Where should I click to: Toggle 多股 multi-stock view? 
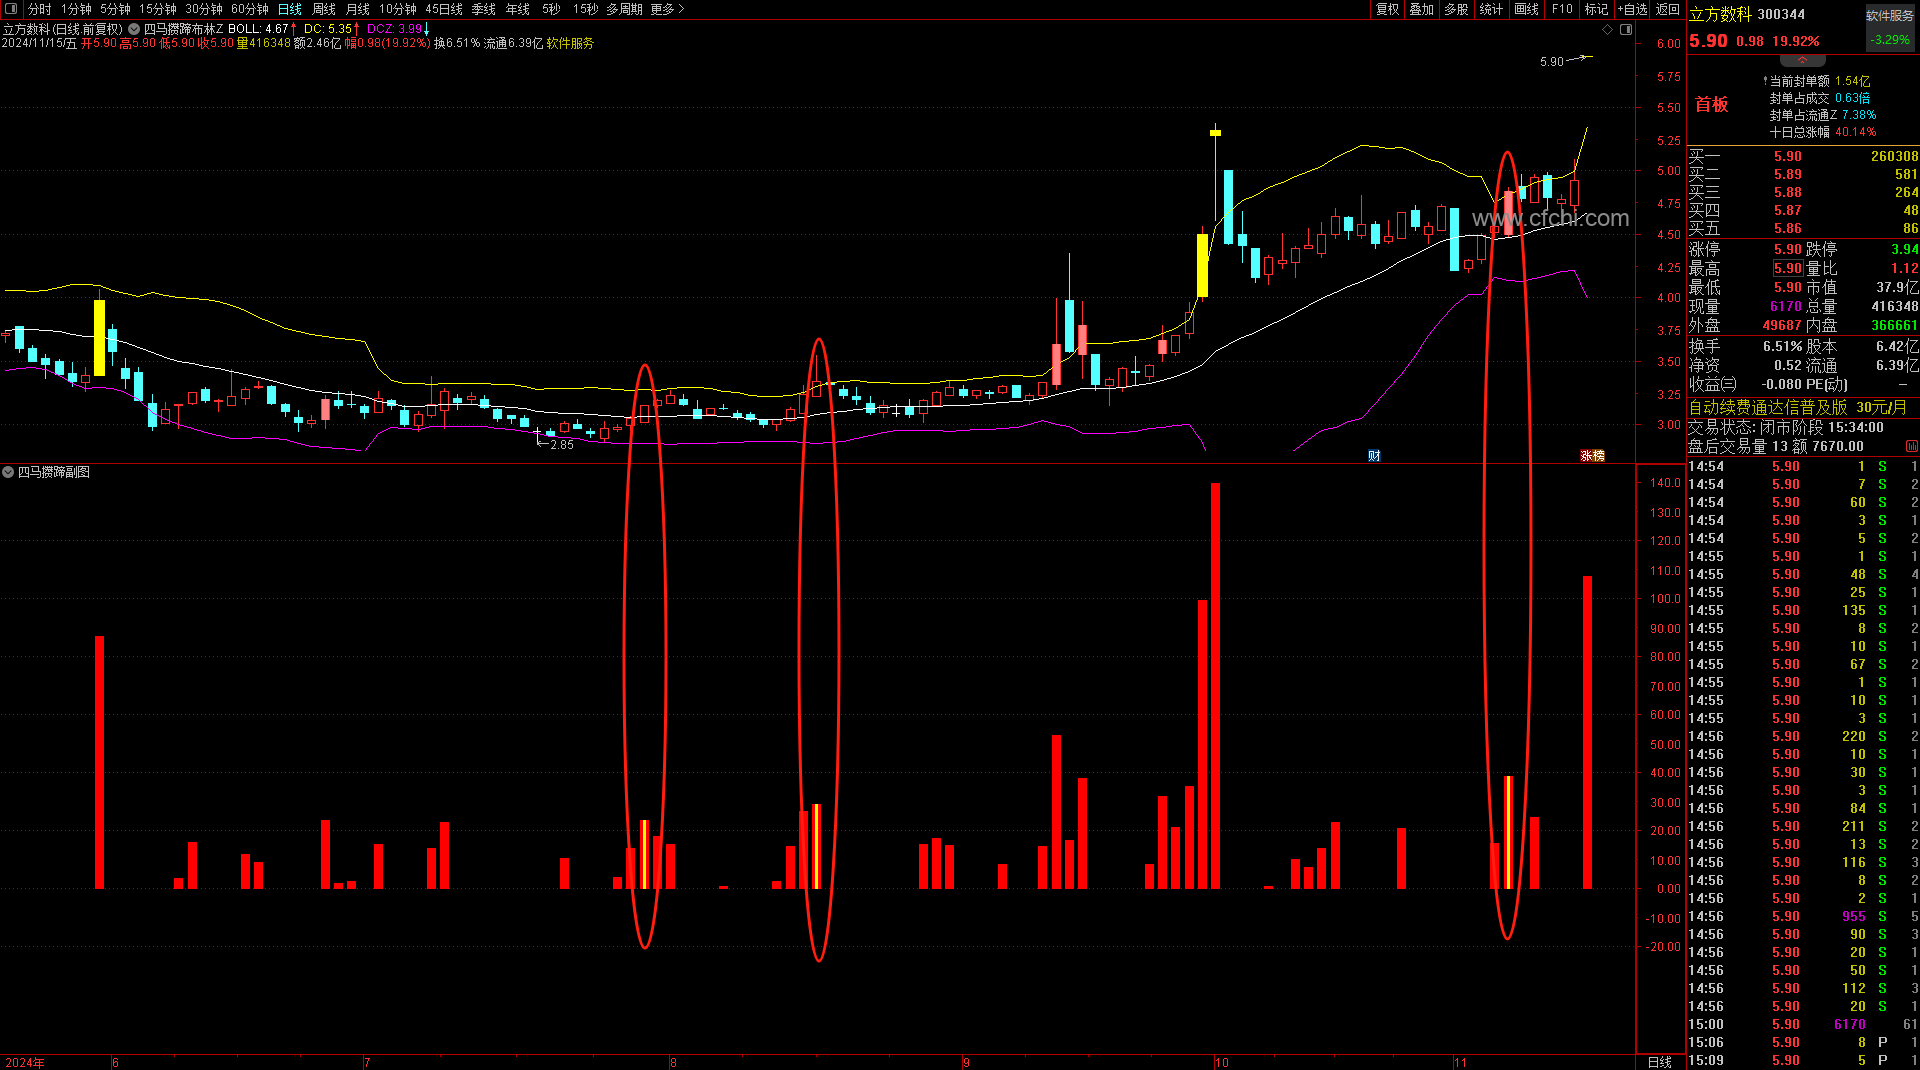pyautogui.click(x=1457, y=9)
